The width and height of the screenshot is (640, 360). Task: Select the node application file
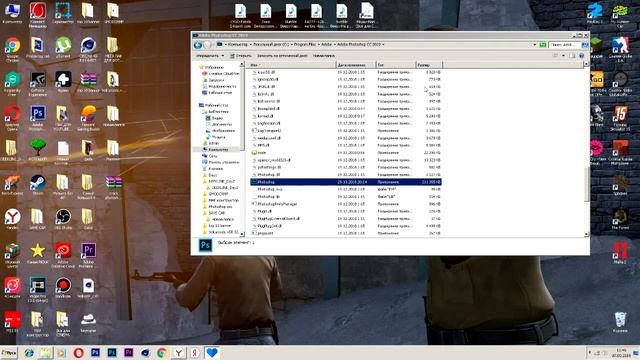pos(345,153)
